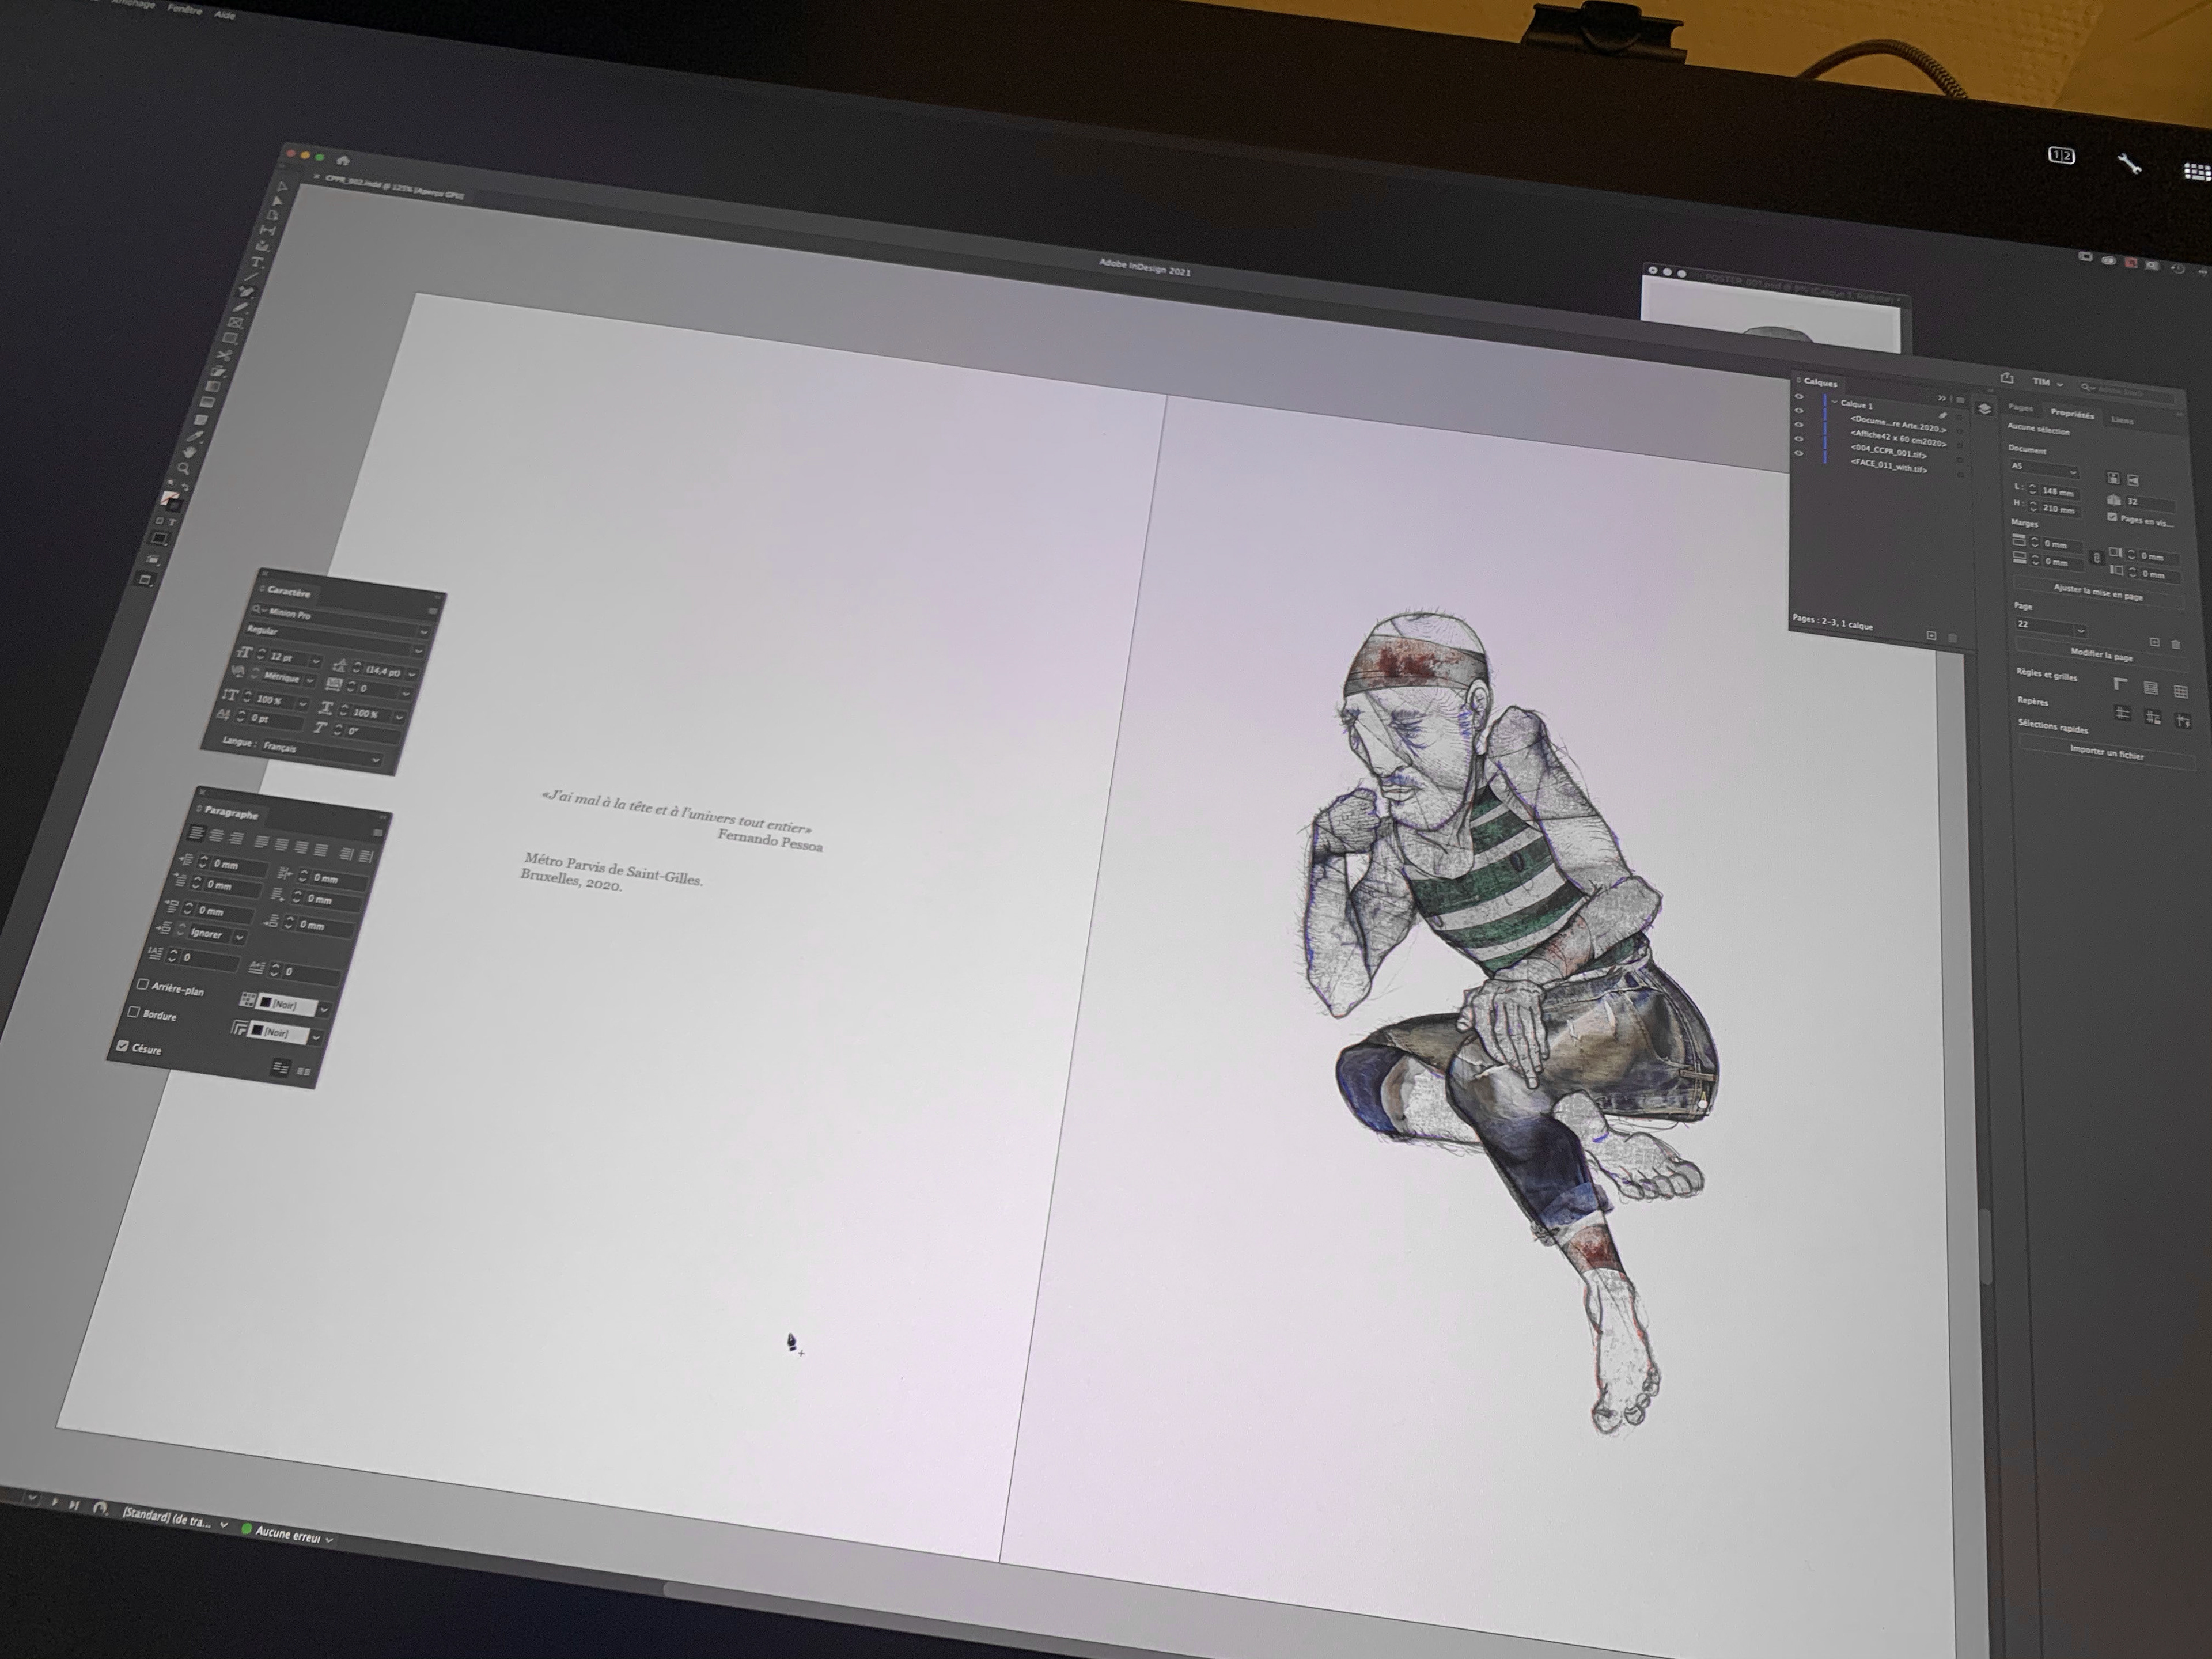
Task: Hide the Affiche42 x 60 cm2020 item
Action: coord(1799,425)
